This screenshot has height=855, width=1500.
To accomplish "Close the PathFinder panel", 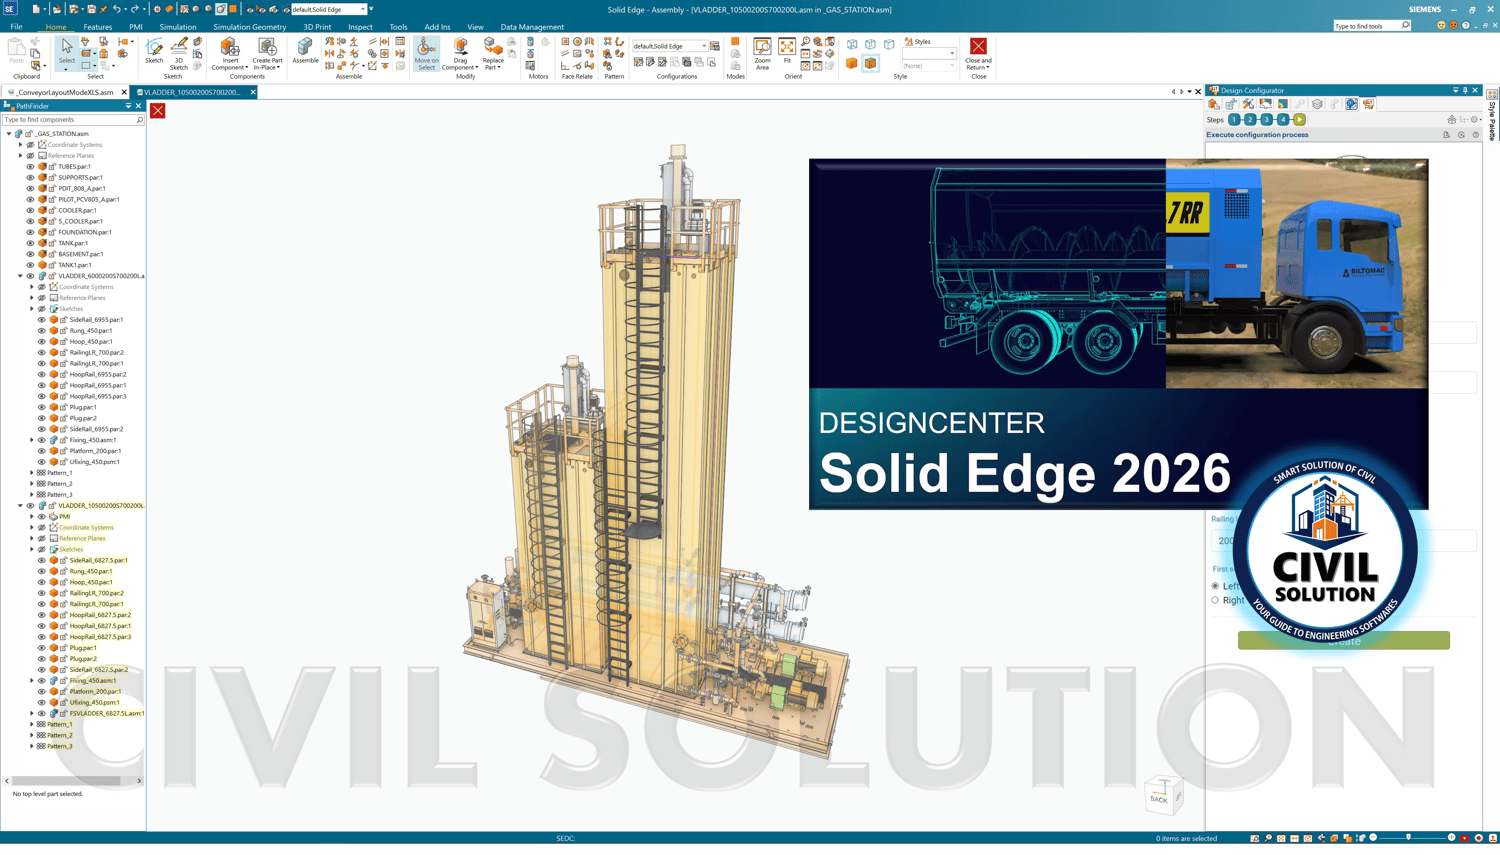I will [x=138, y=106].
